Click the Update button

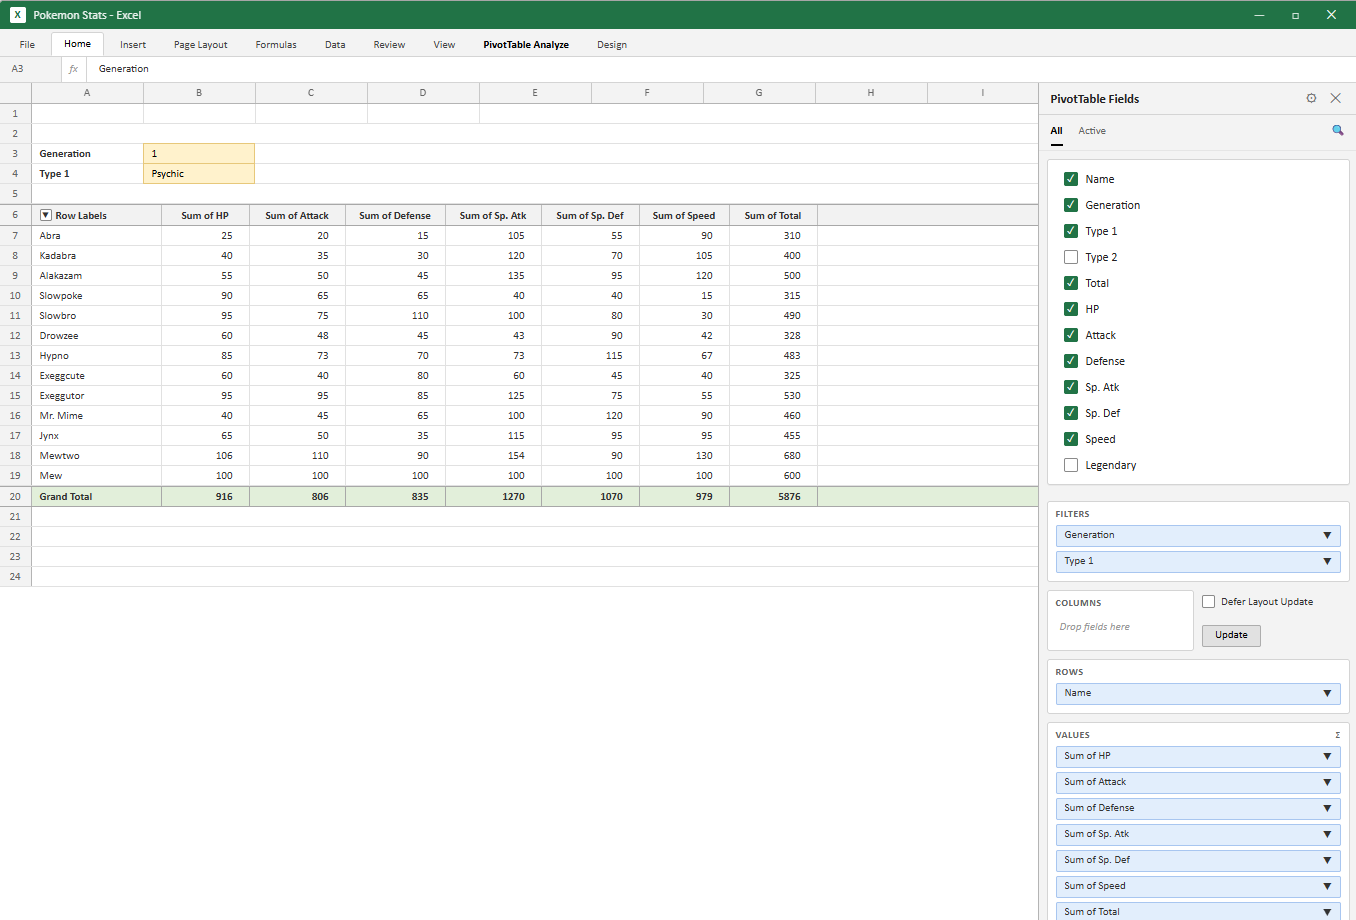[x=1231, y=635]
